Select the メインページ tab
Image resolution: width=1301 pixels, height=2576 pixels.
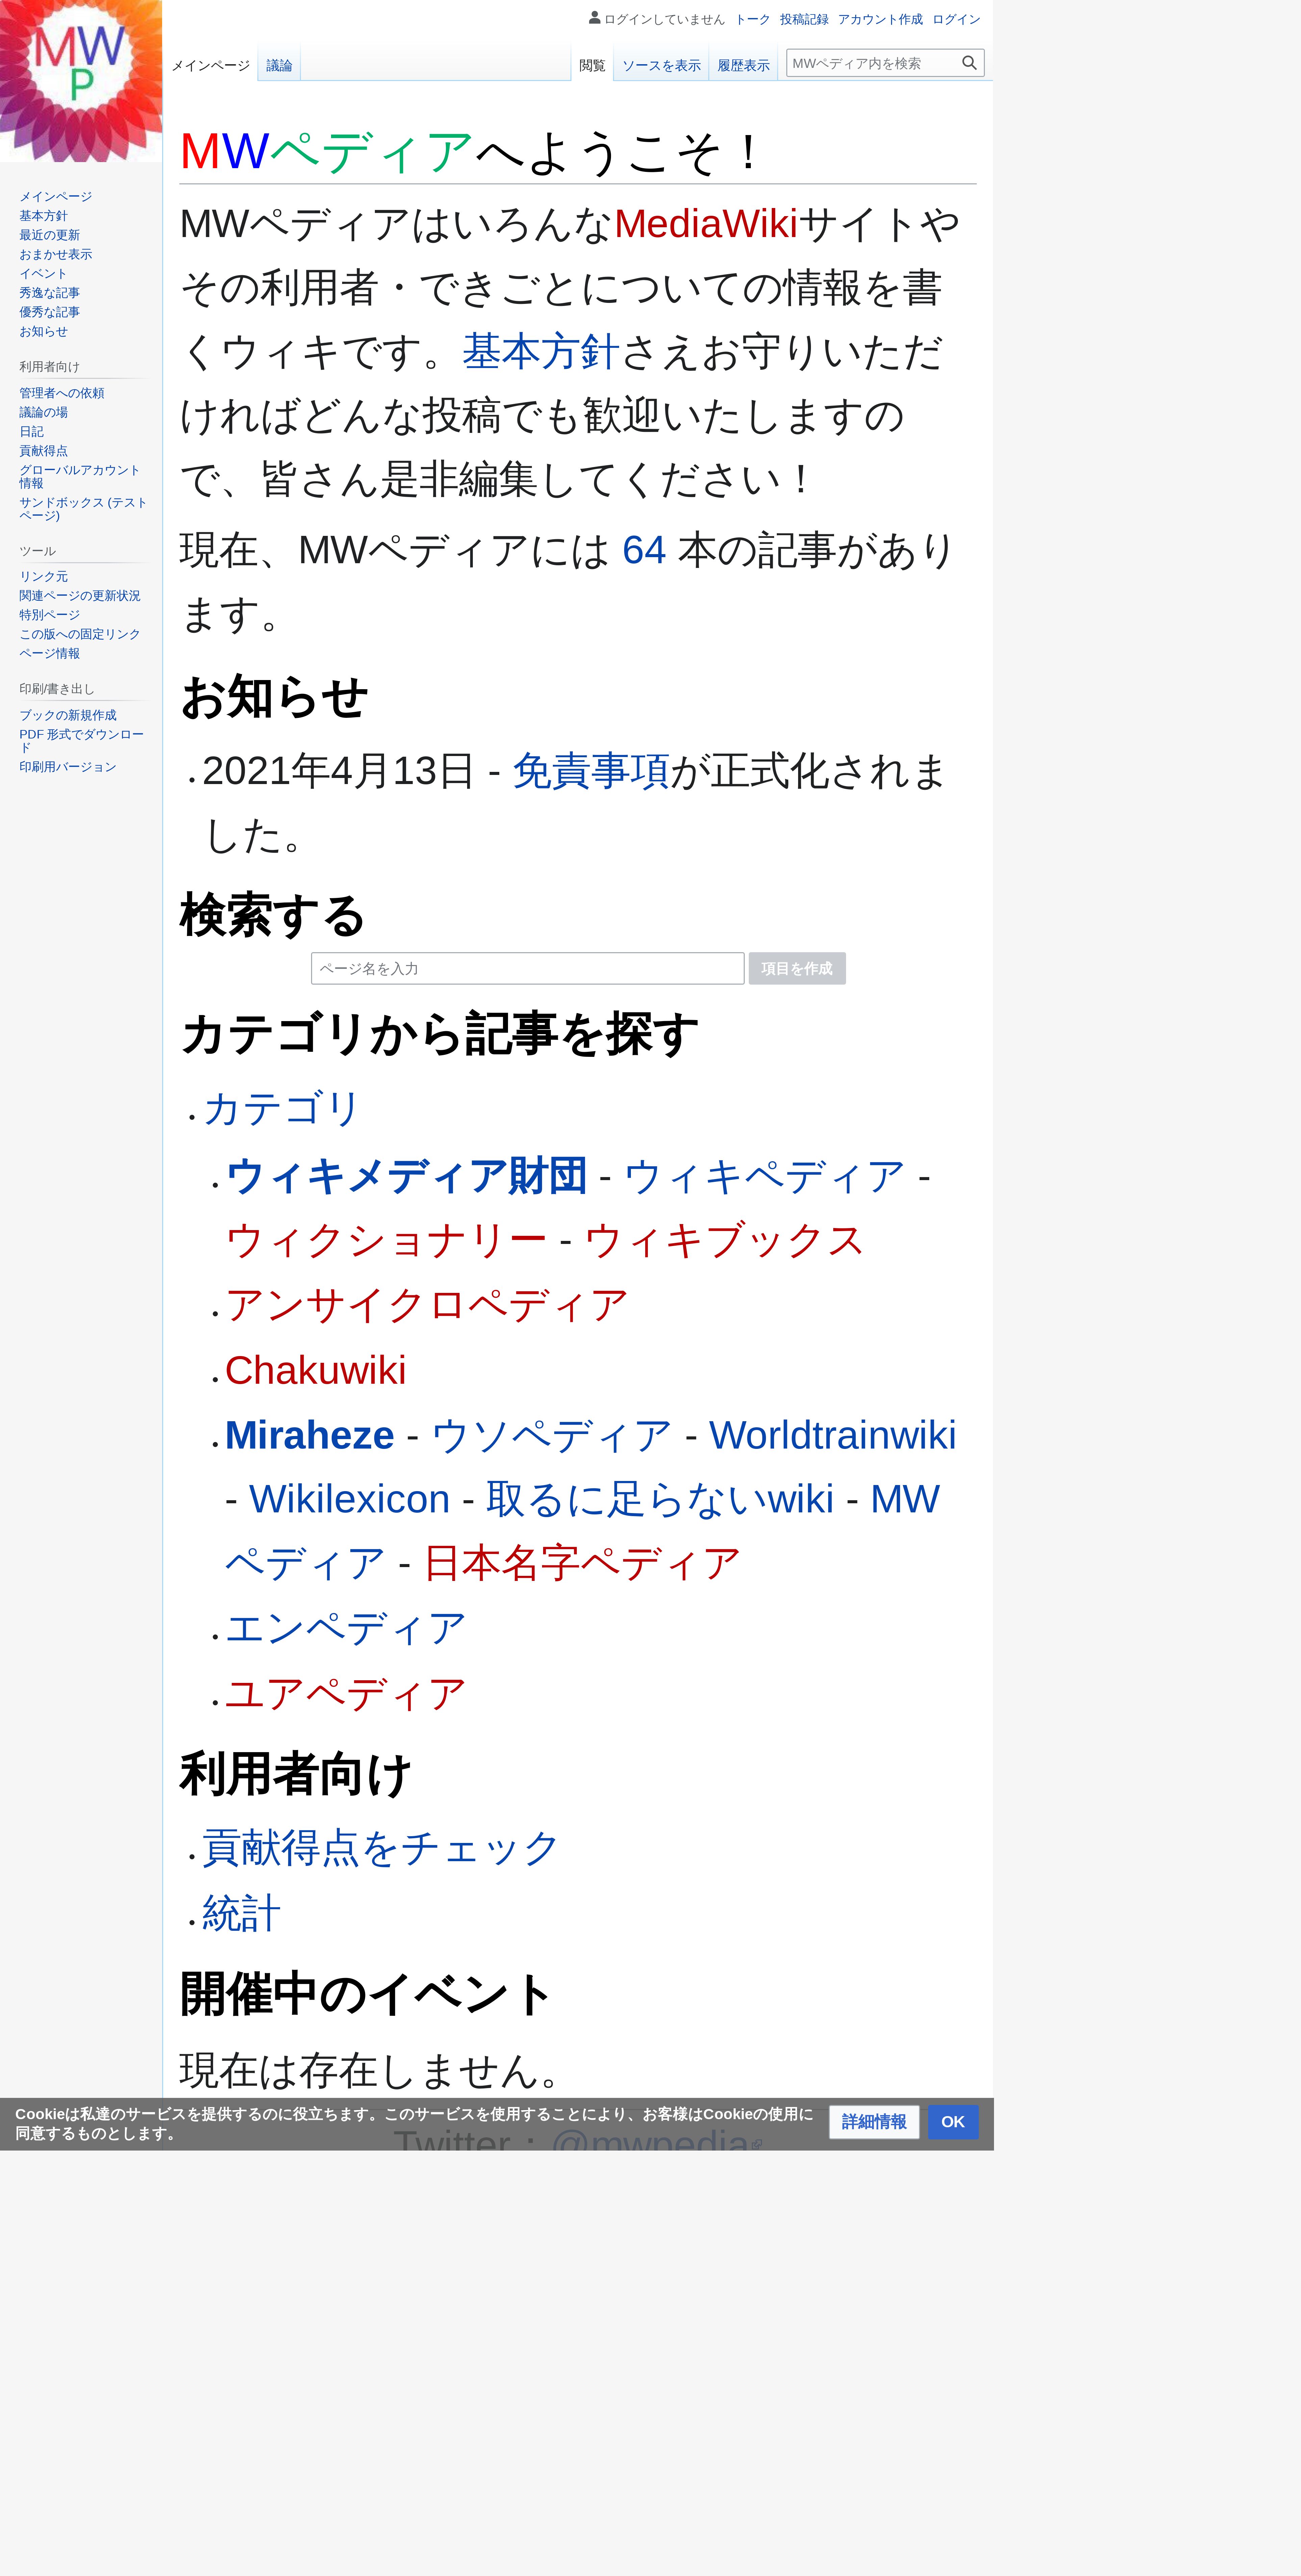click(210, 66)
